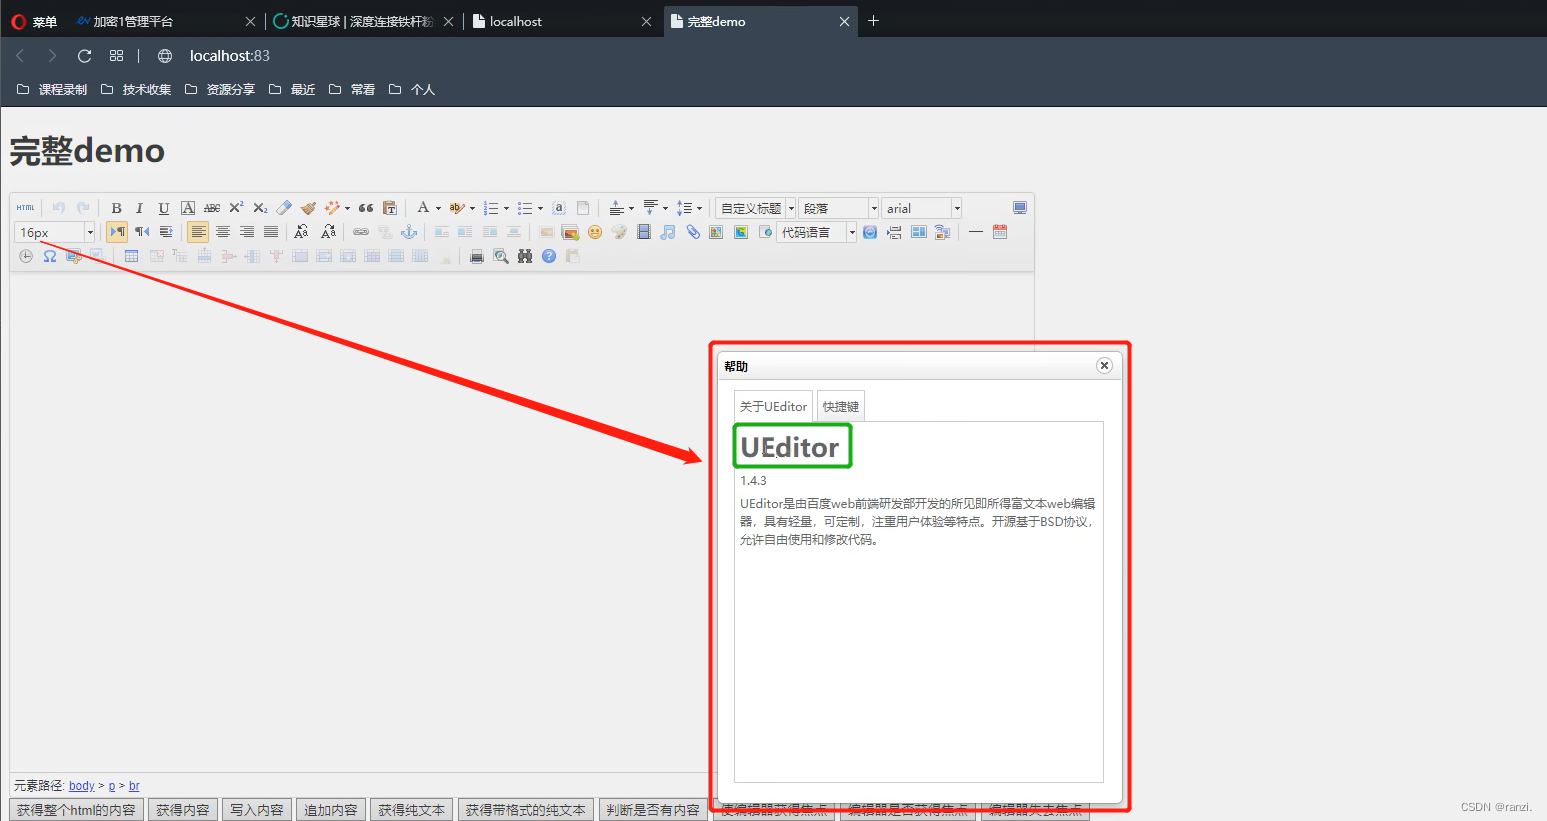Open the font color picker
The image size is (1547, 821).
tap(424, 207)
